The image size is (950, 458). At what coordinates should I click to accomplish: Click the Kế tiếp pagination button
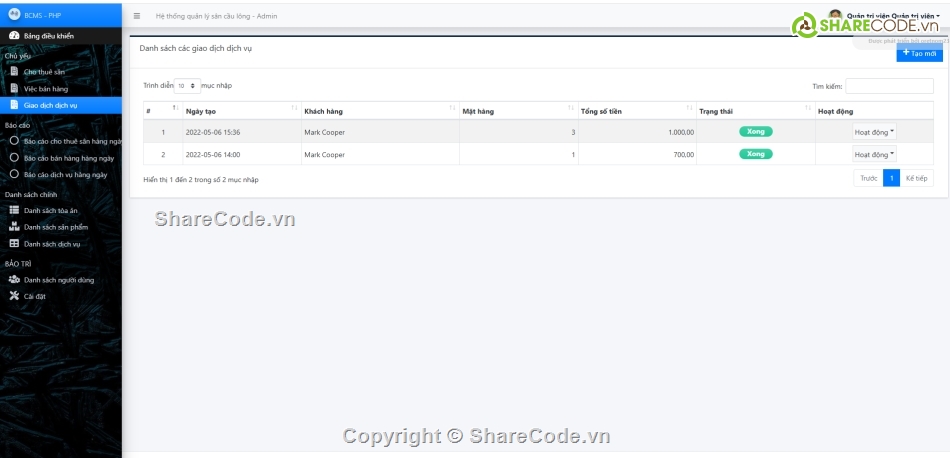[916, 178]
